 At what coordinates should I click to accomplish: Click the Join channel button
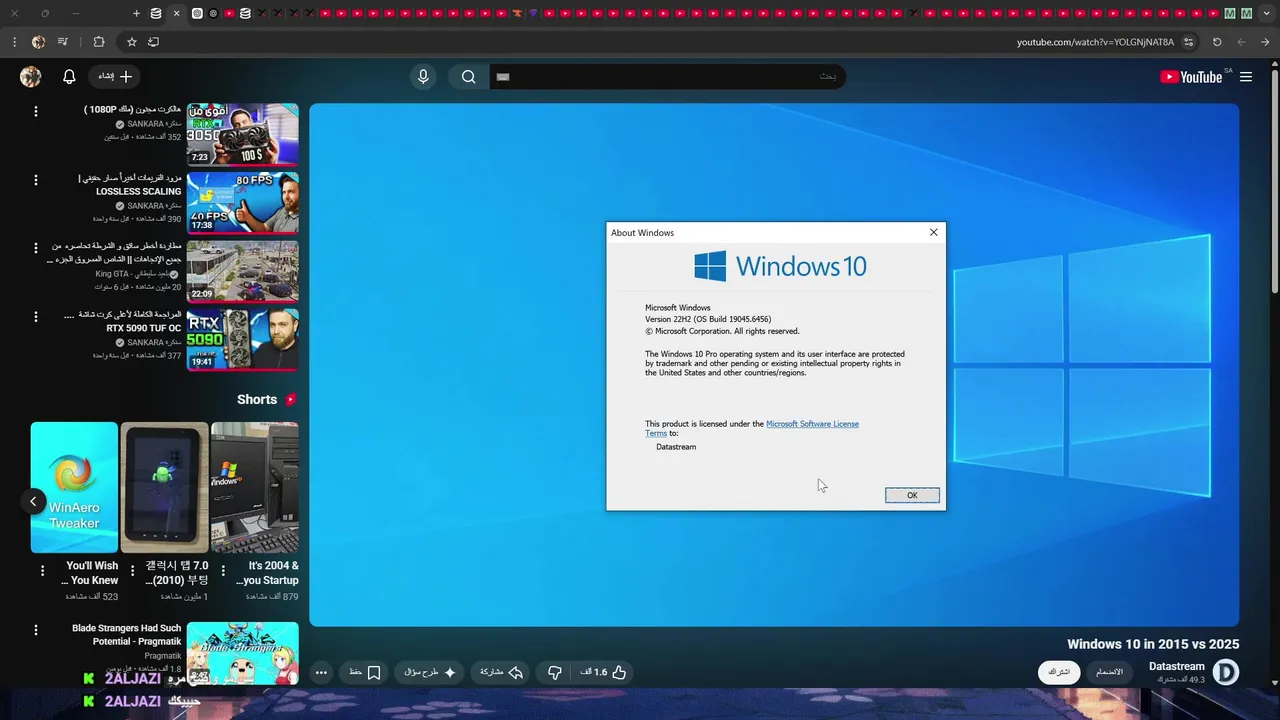pyautogui.click(x=1110, y=672)
